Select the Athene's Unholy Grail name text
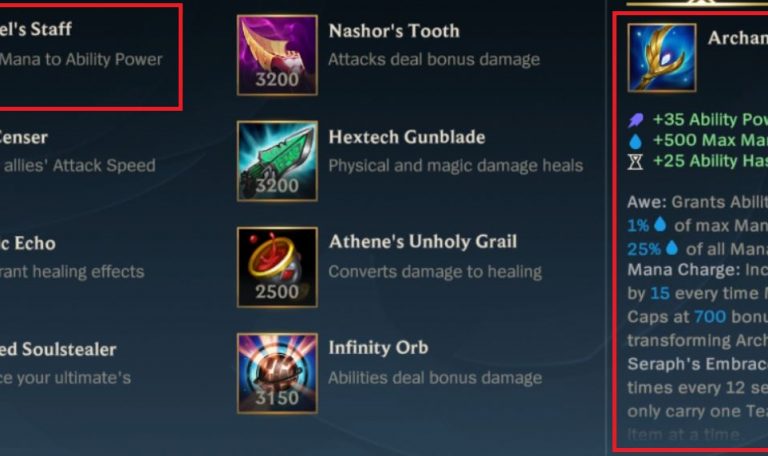Viewport: 768px width, 456px height. tap(423, 242)
